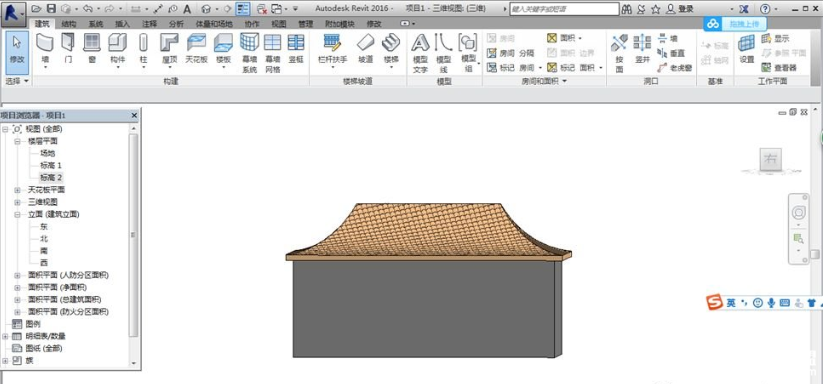The width and height of the screenshot is (824, 384).
Task: Expand the 族 (Families) tree node
Action: pos(5,361)
